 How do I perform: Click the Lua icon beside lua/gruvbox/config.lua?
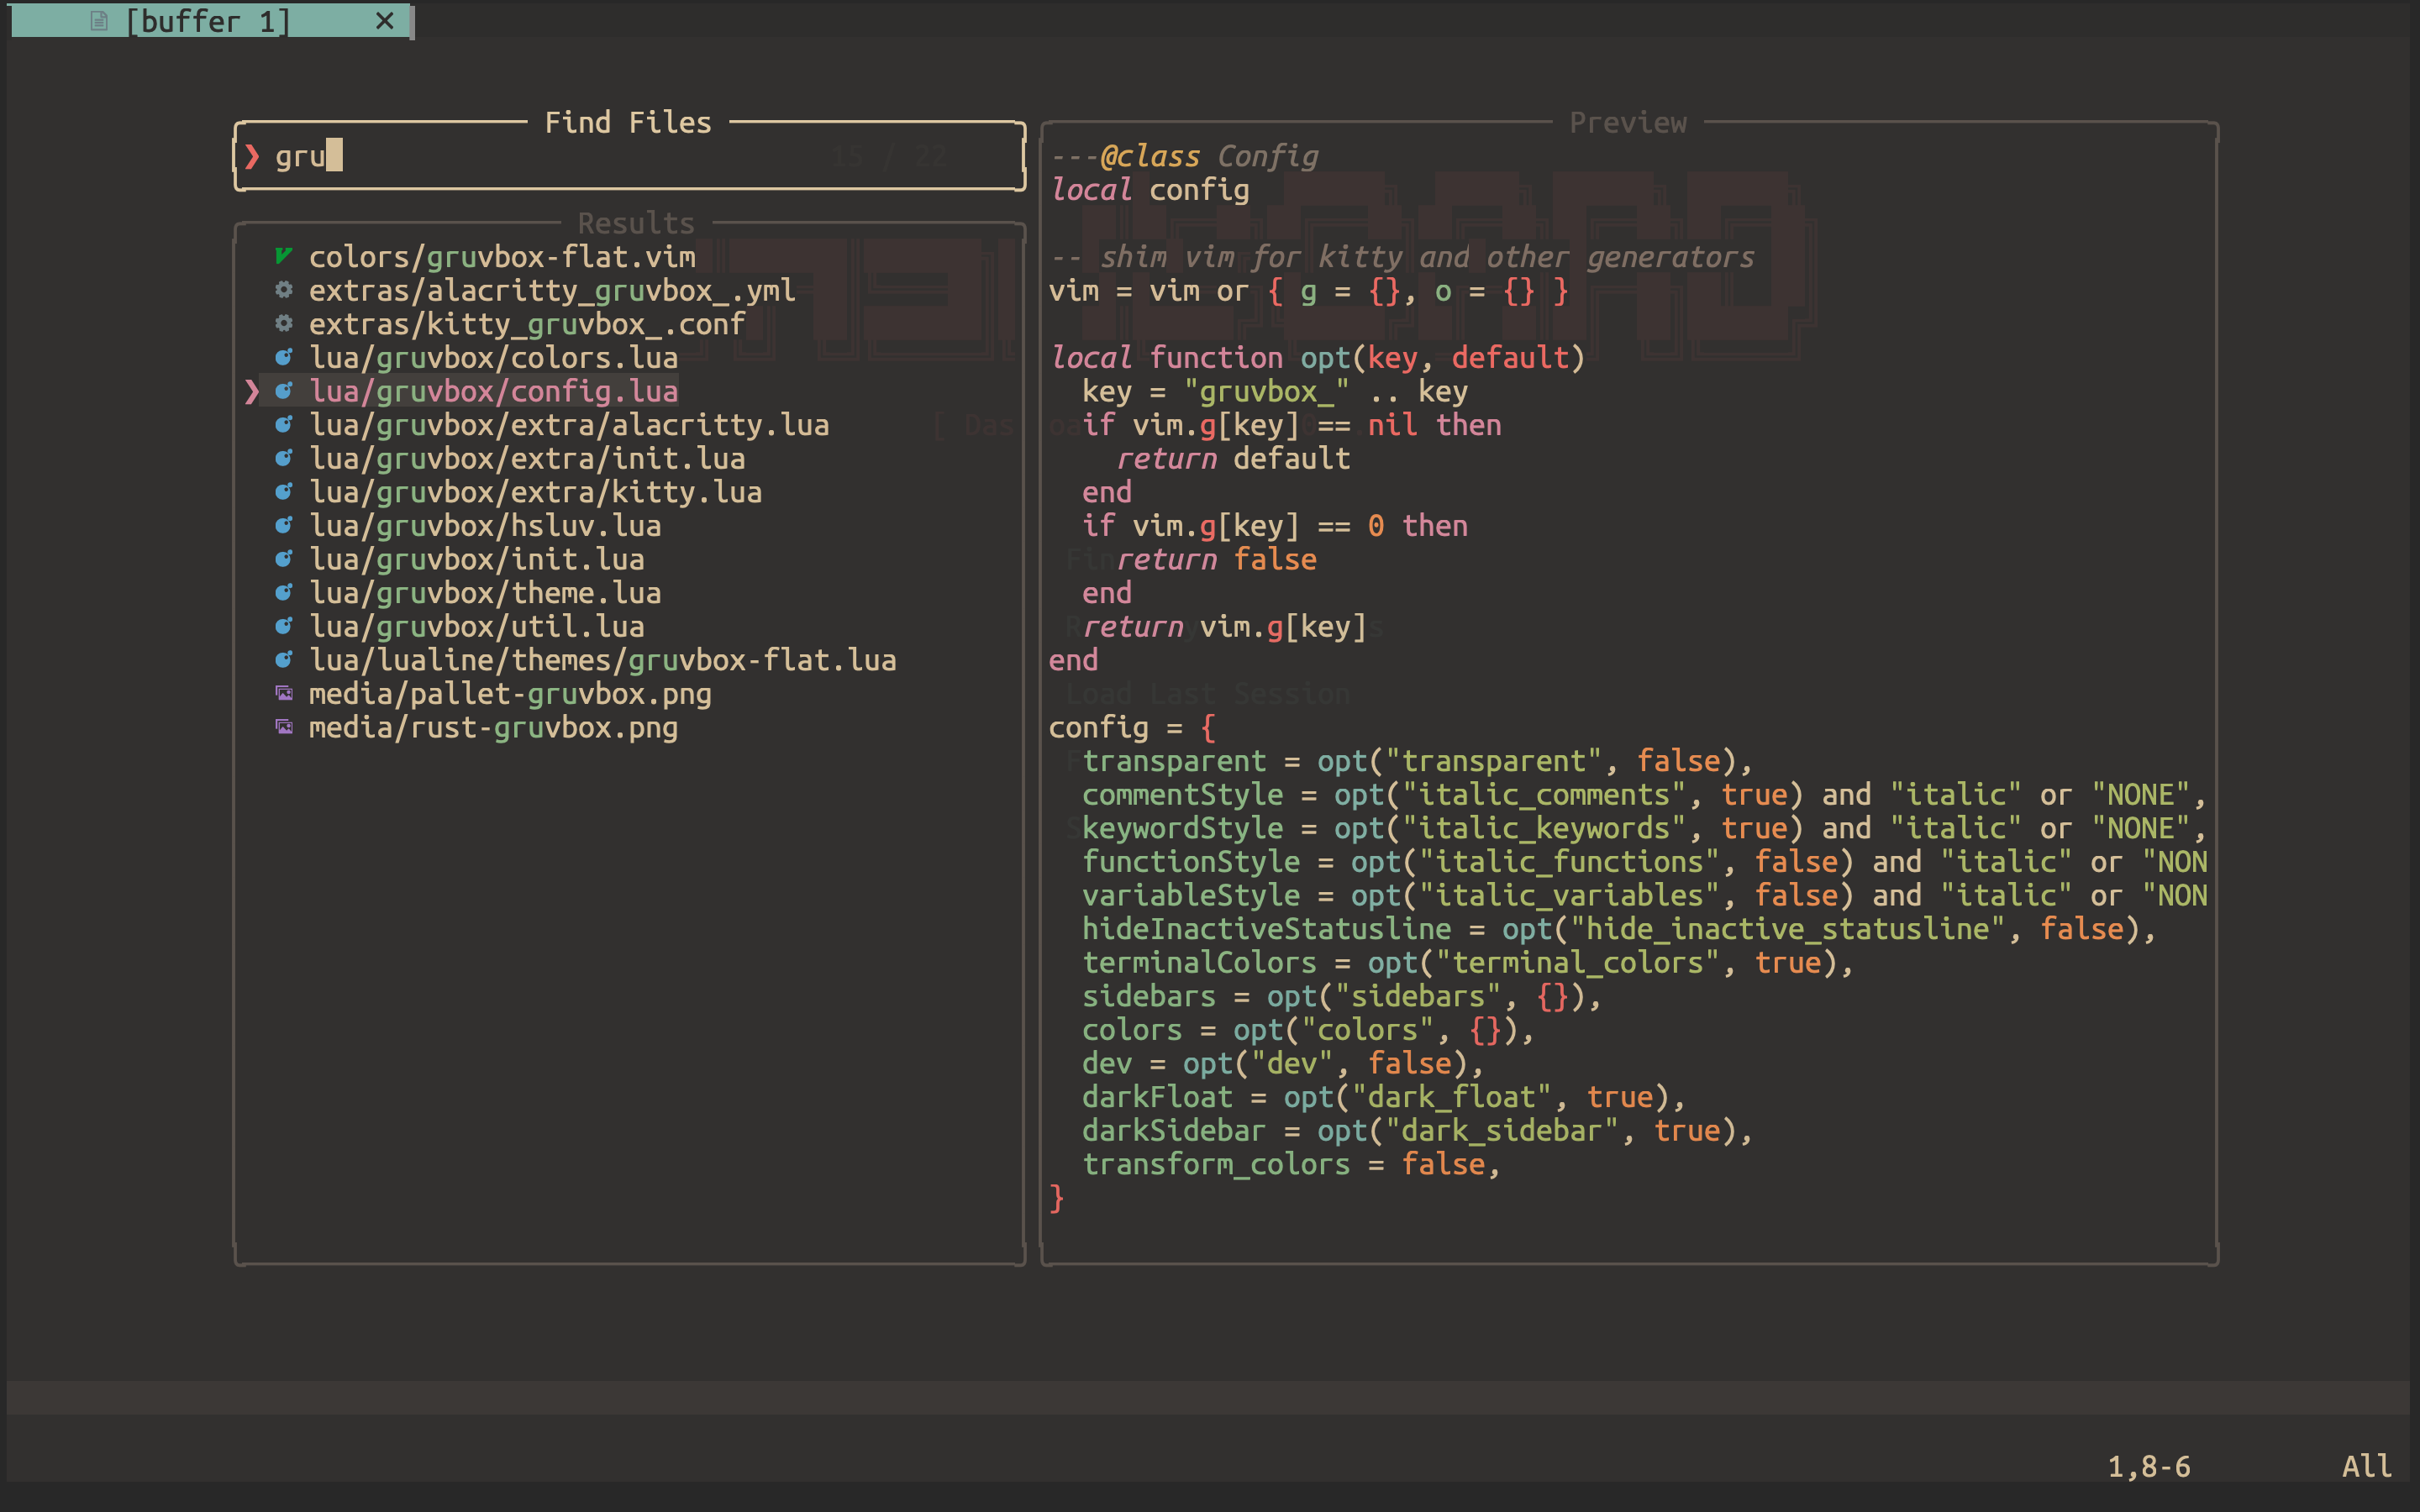click(284, 391)
